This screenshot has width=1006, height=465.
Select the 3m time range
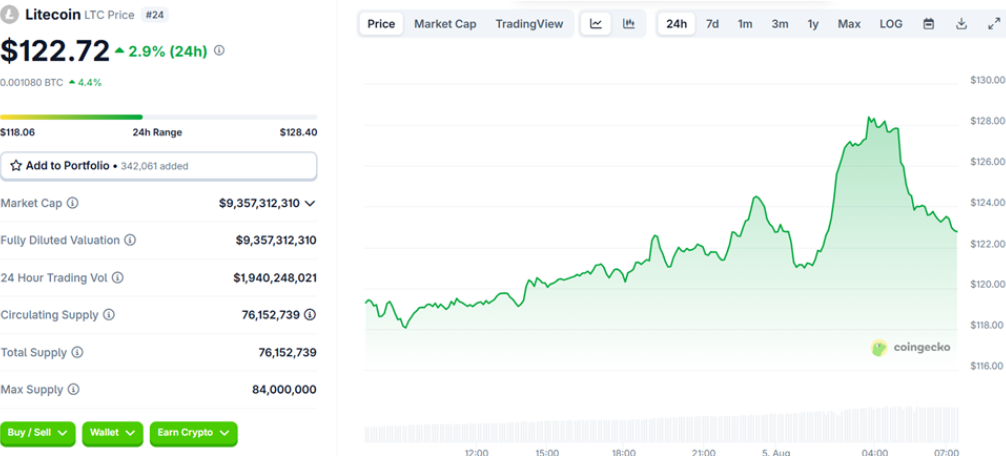pyautogui.click(x=780, y=24)
